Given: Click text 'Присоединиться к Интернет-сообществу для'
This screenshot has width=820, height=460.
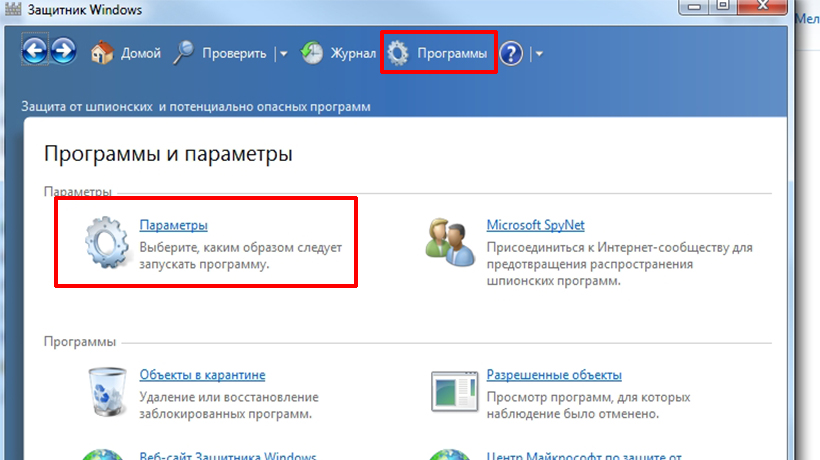Looking at the screenshot, I should coord(619,247).
